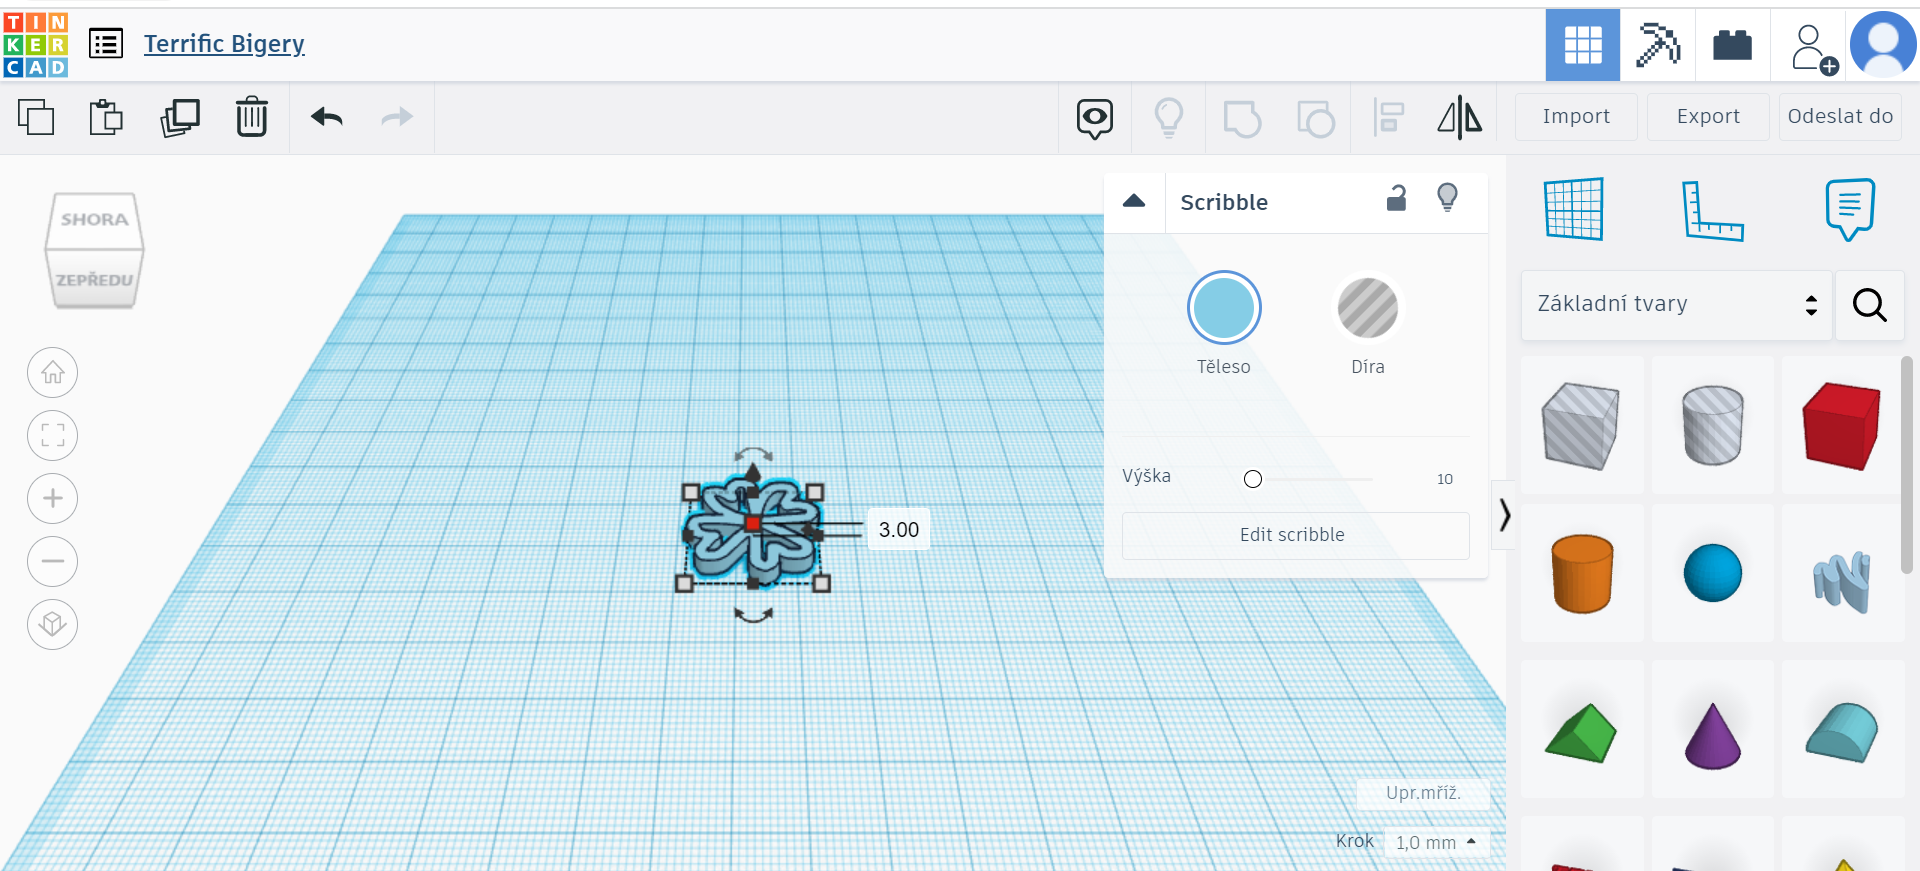
Task: Click the Group shapes icon
Action: click(x=1242, y=119)
